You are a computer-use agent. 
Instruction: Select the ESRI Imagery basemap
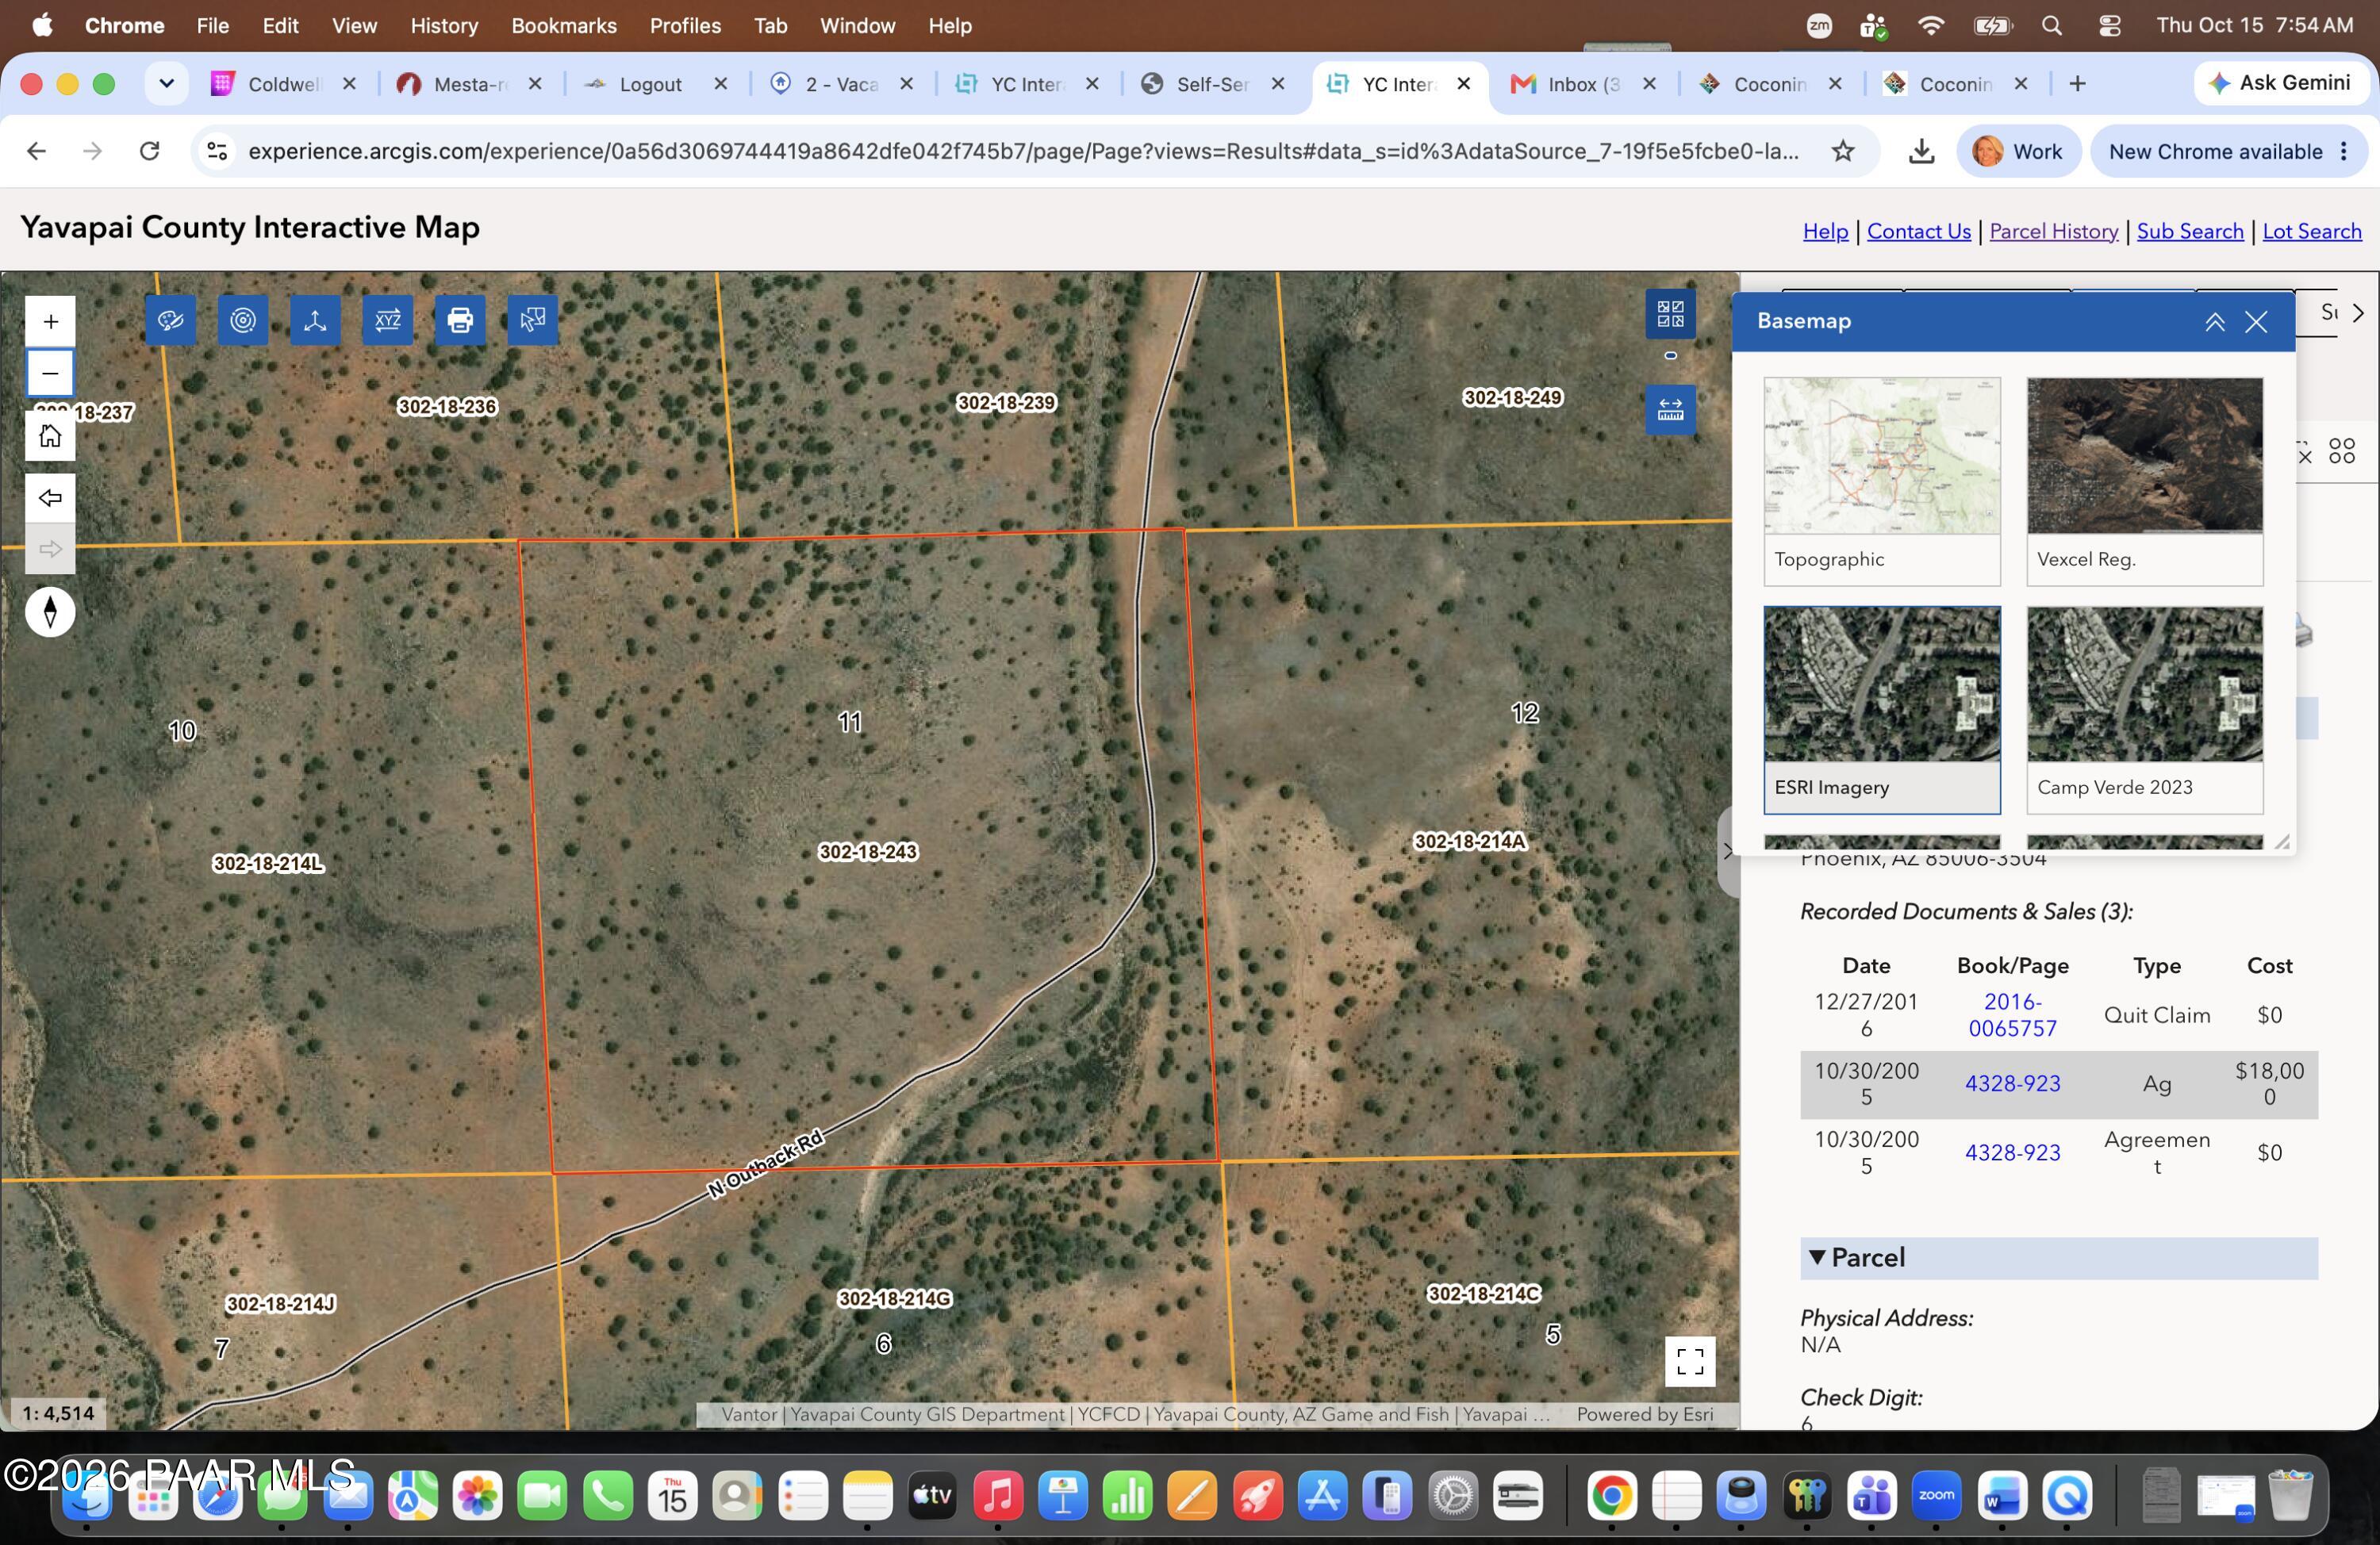1882,710
